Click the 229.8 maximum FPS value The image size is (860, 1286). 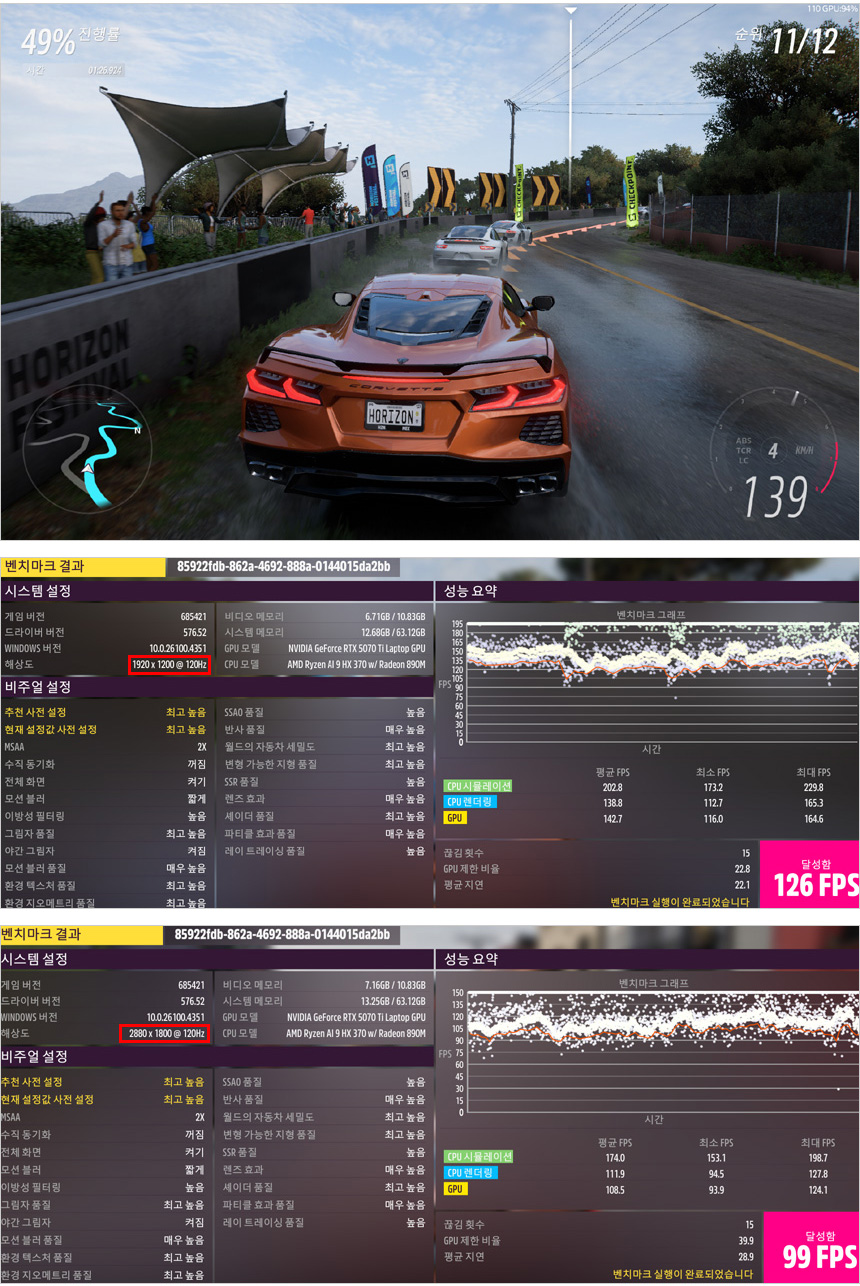point(813,787)
